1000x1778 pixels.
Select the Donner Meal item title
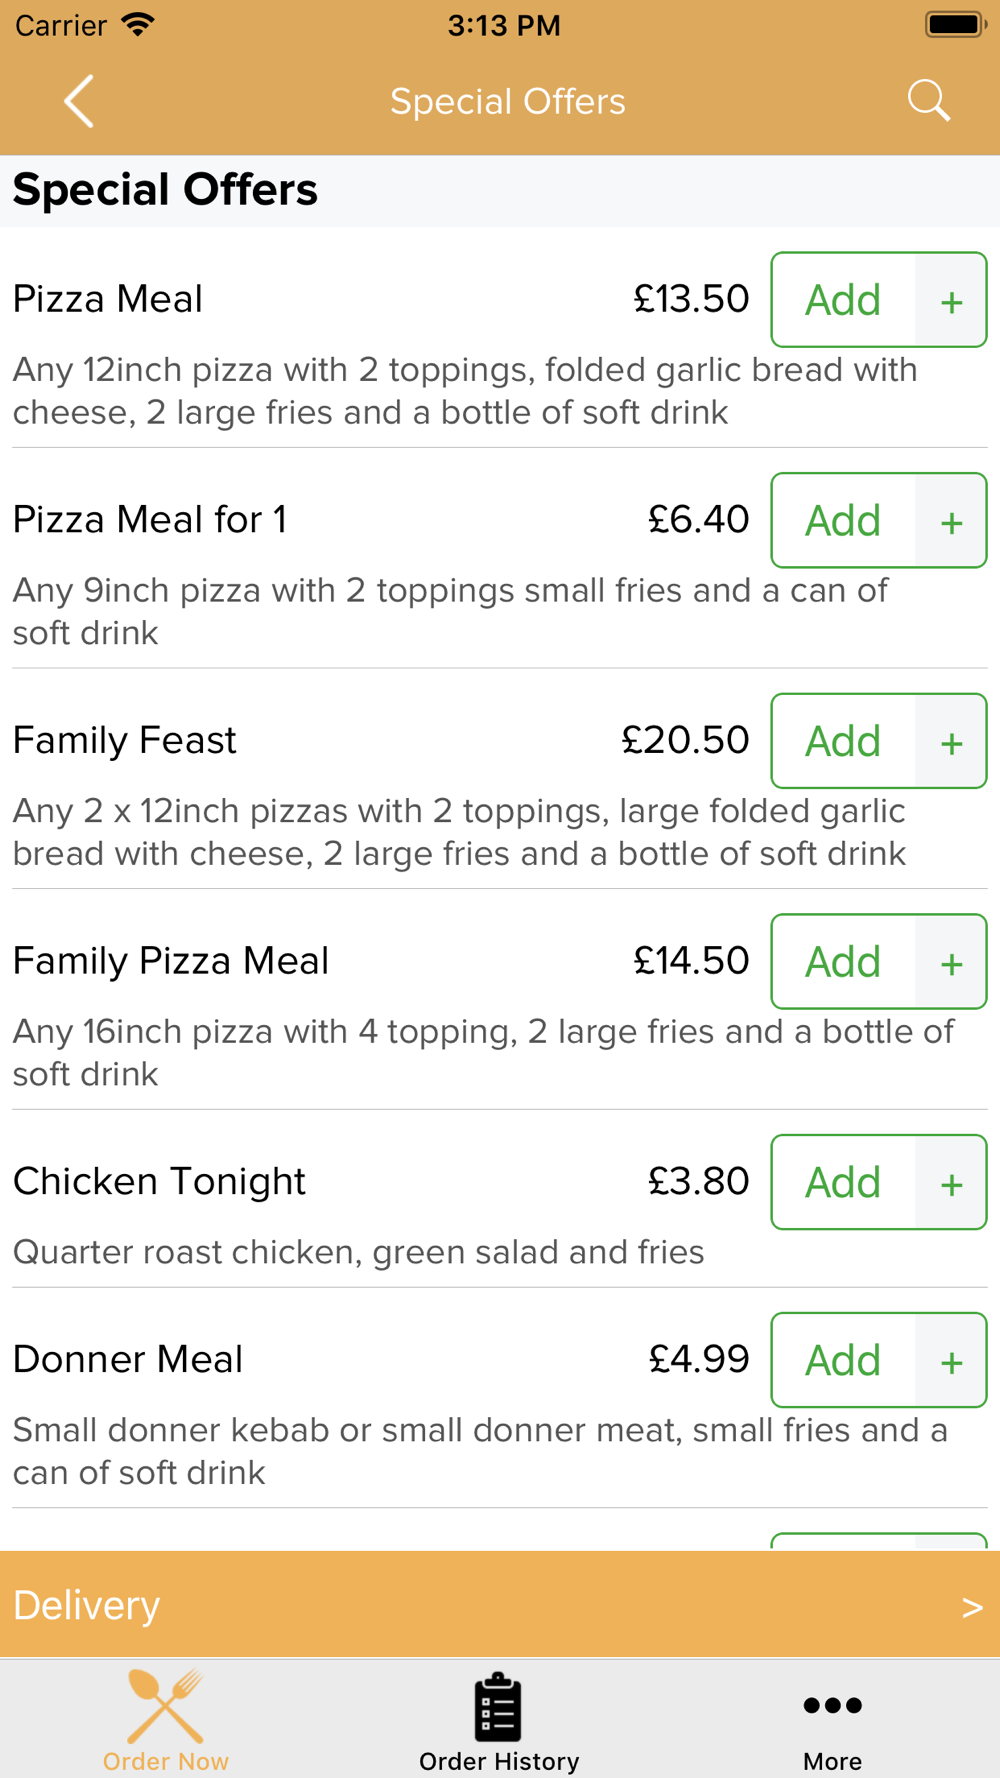tap(128, 1359)
